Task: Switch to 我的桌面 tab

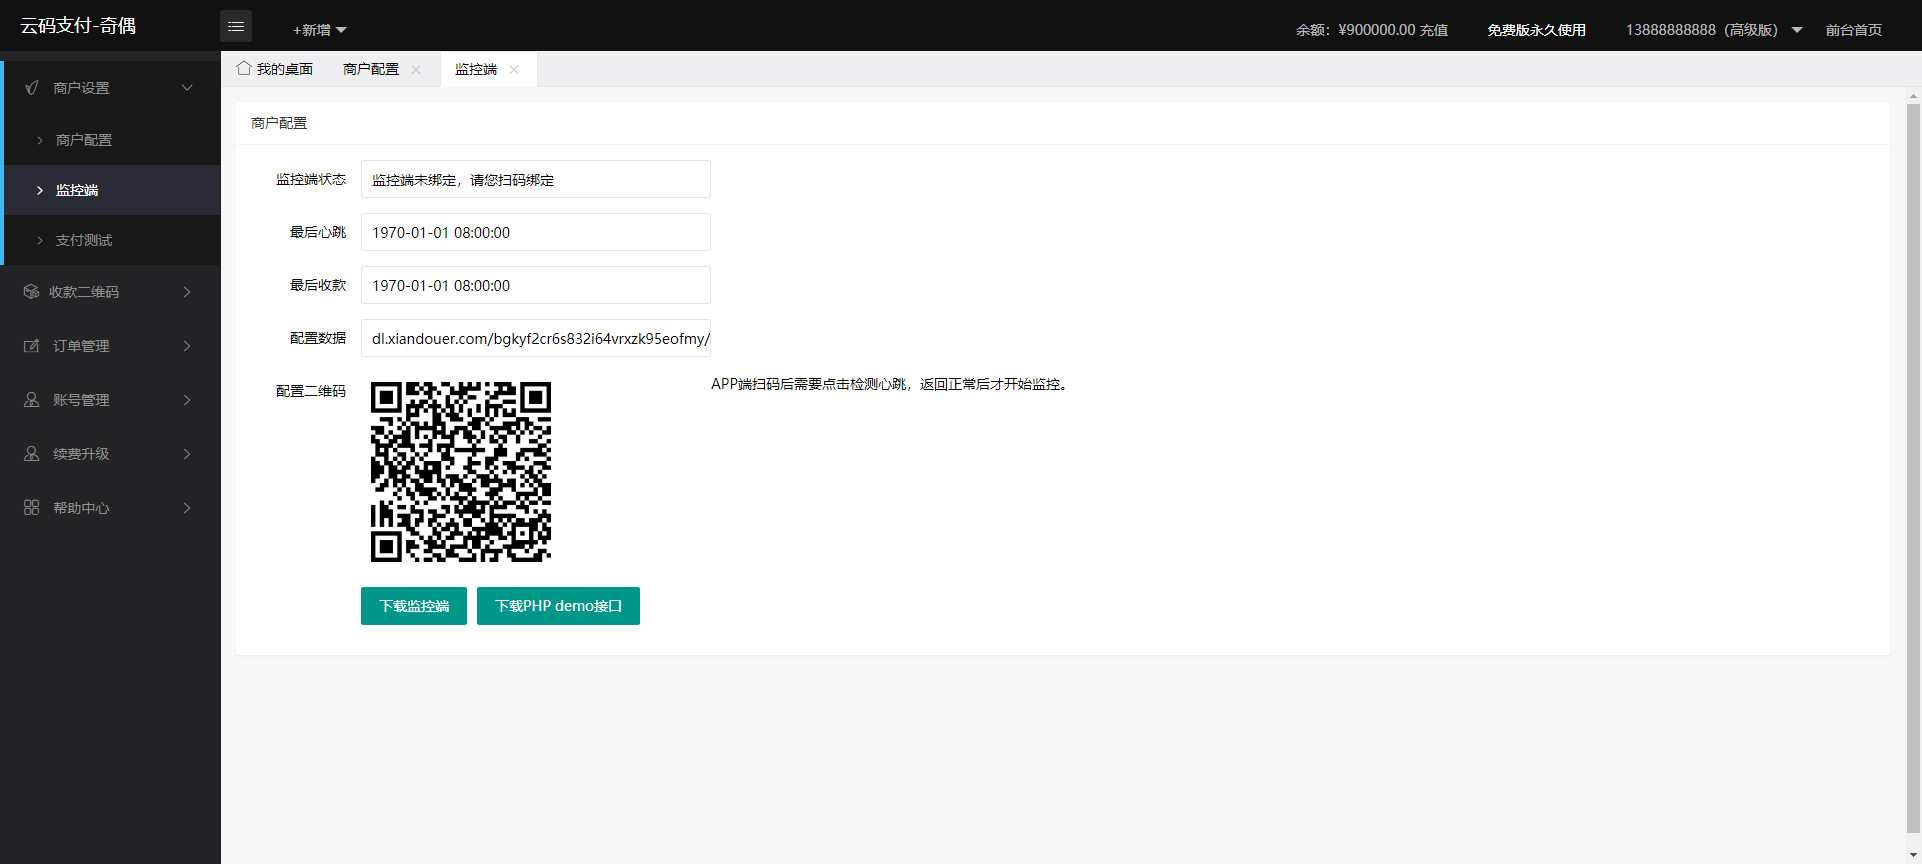Action: (275, 69)
